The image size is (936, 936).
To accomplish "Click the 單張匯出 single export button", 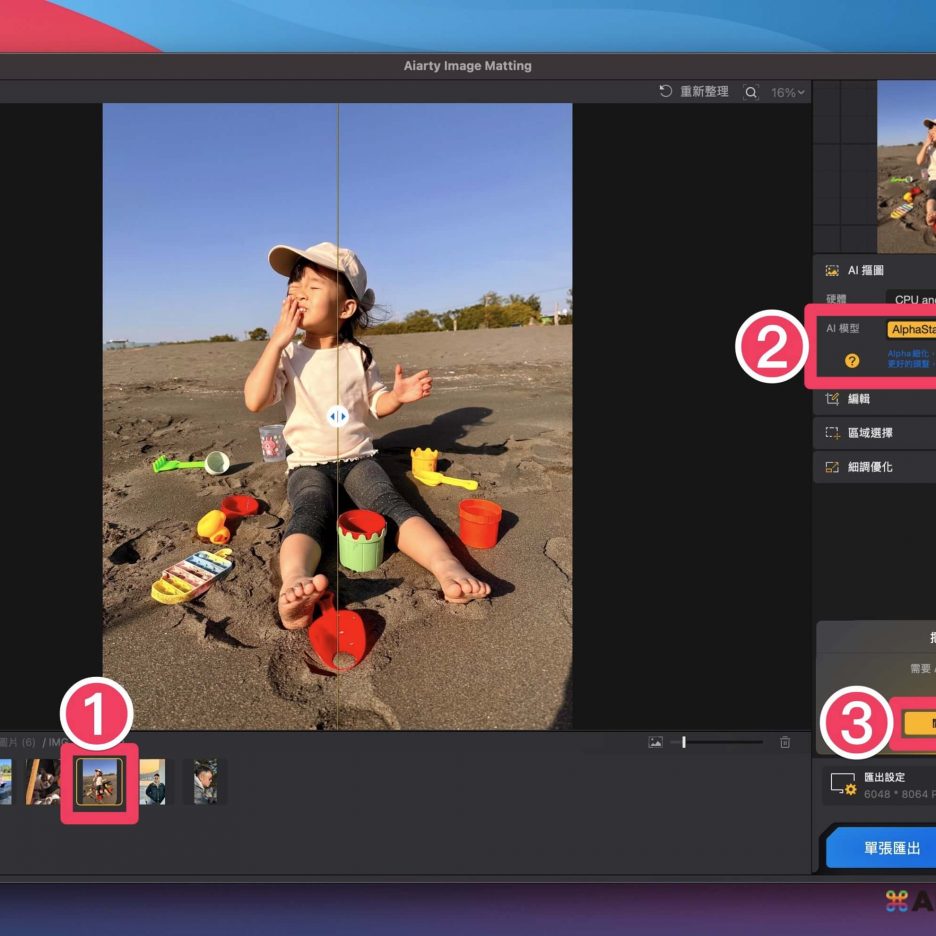I will (891, 847).
